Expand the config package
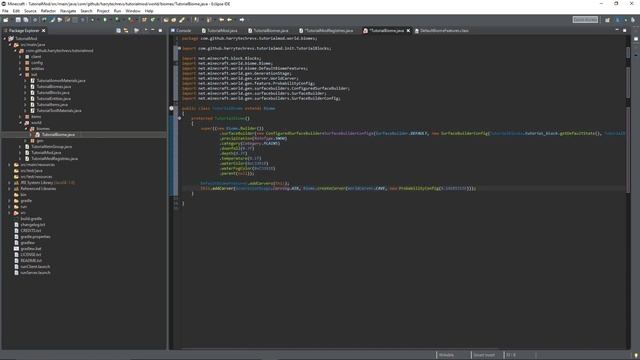 click(x=20, y=63)
